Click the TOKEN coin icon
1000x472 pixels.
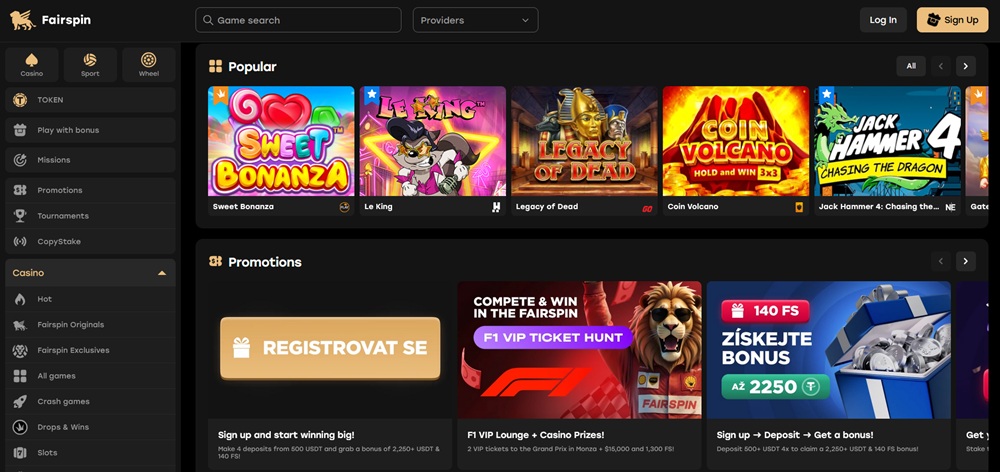point(20,100)
